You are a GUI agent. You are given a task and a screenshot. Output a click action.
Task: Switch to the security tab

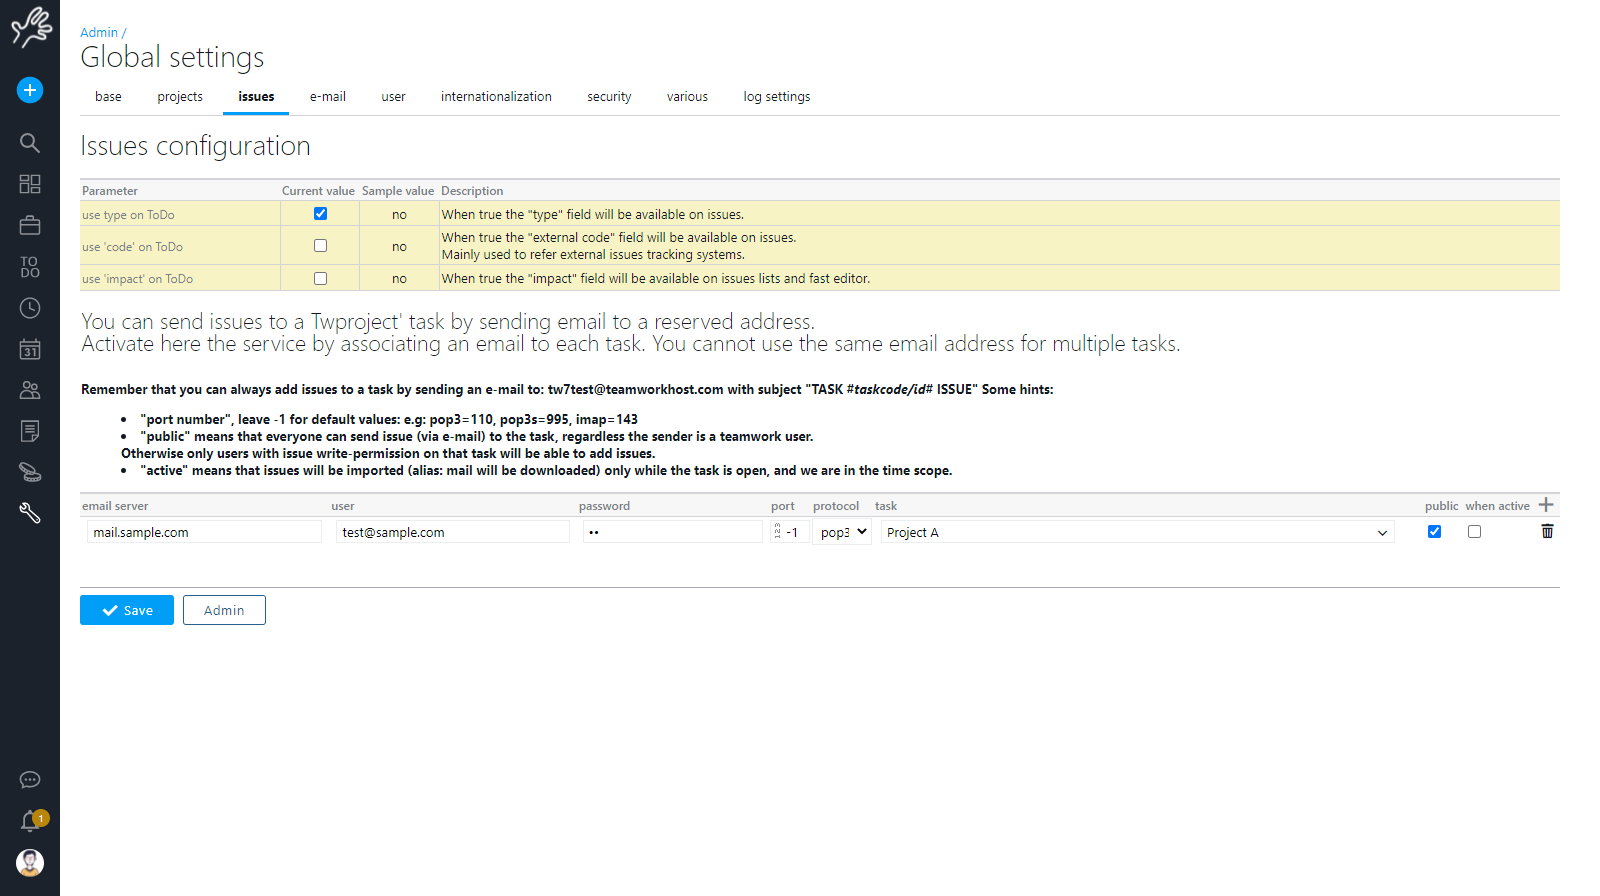click(609, 97)
